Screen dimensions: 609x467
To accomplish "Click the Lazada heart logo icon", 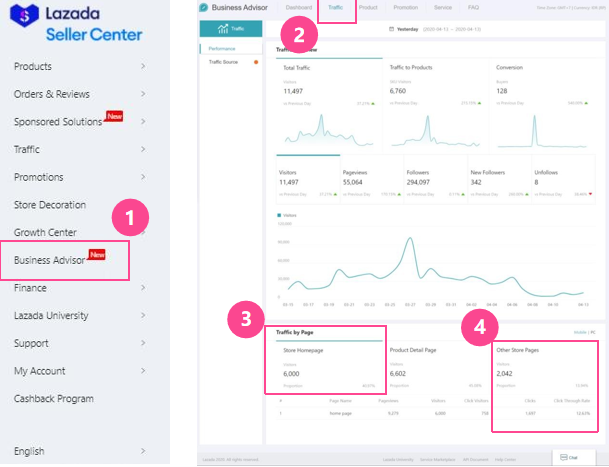I will coord(24,15).
